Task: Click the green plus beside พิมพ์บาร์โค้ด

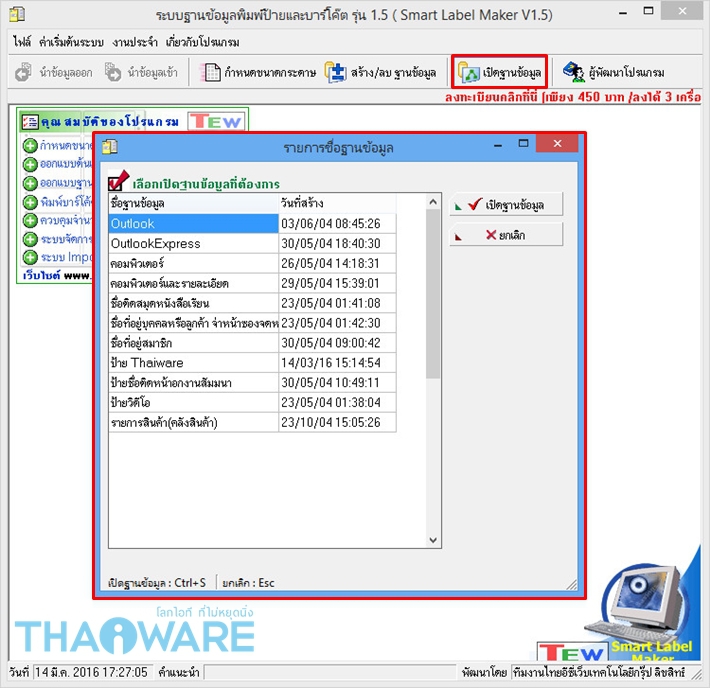Action: 30,202
